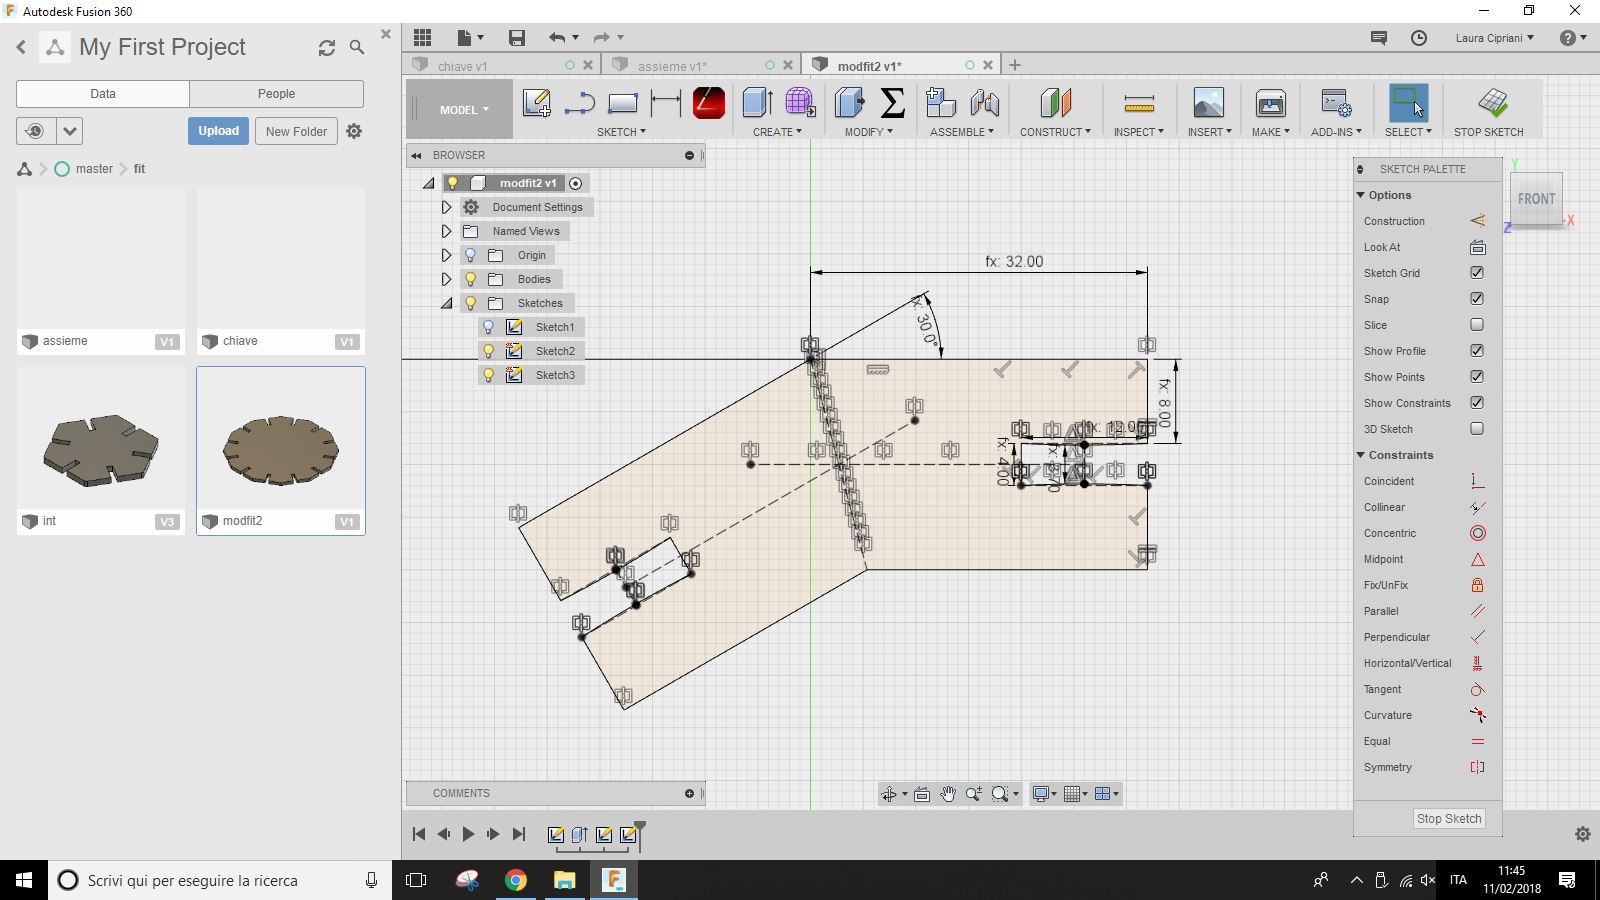Click the red Stop Sketch toolbar icon
The height and width of the screenshot is (900, 1600).
click(x=708, y=103)
